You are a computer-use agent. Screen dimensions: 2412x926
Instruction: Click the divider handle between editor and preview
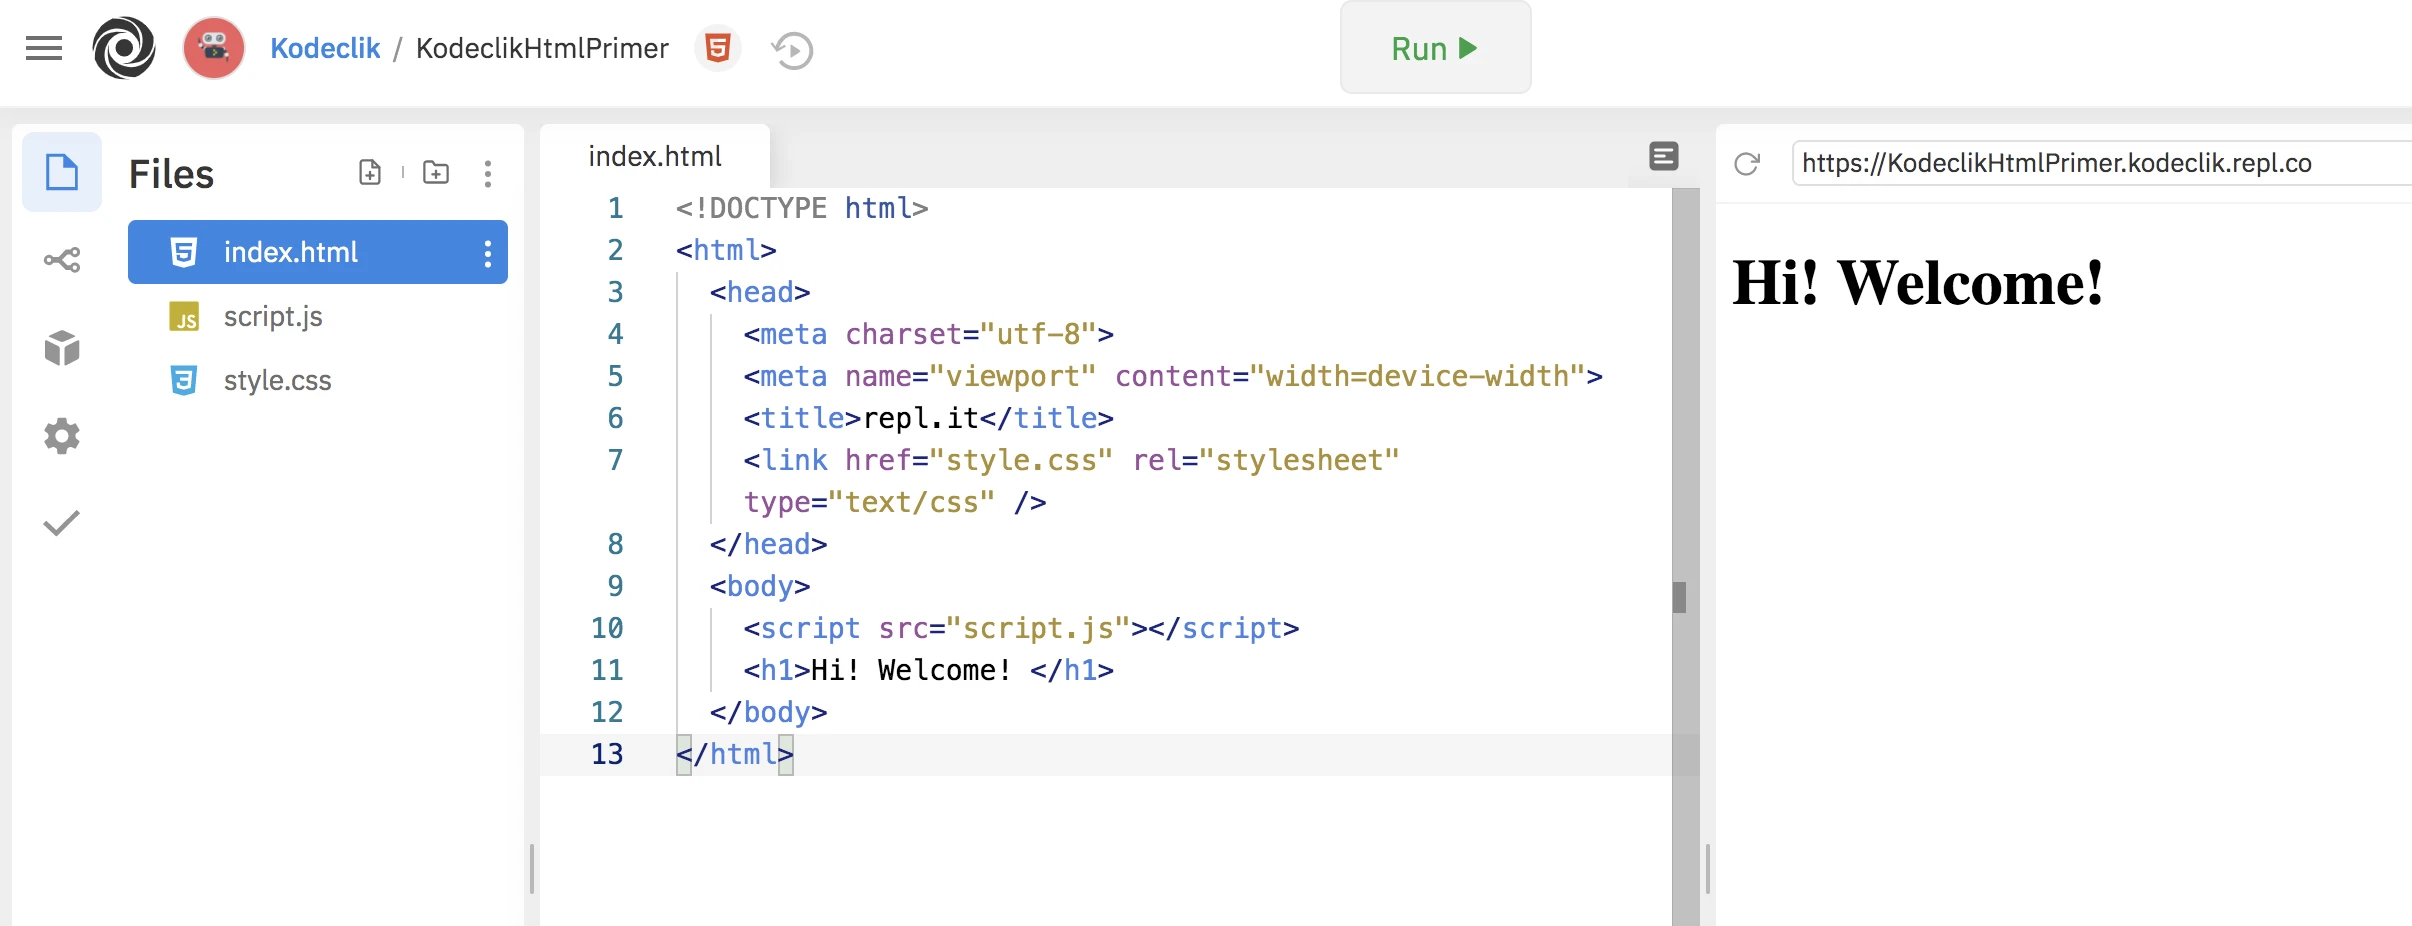tap(1708, 868)
